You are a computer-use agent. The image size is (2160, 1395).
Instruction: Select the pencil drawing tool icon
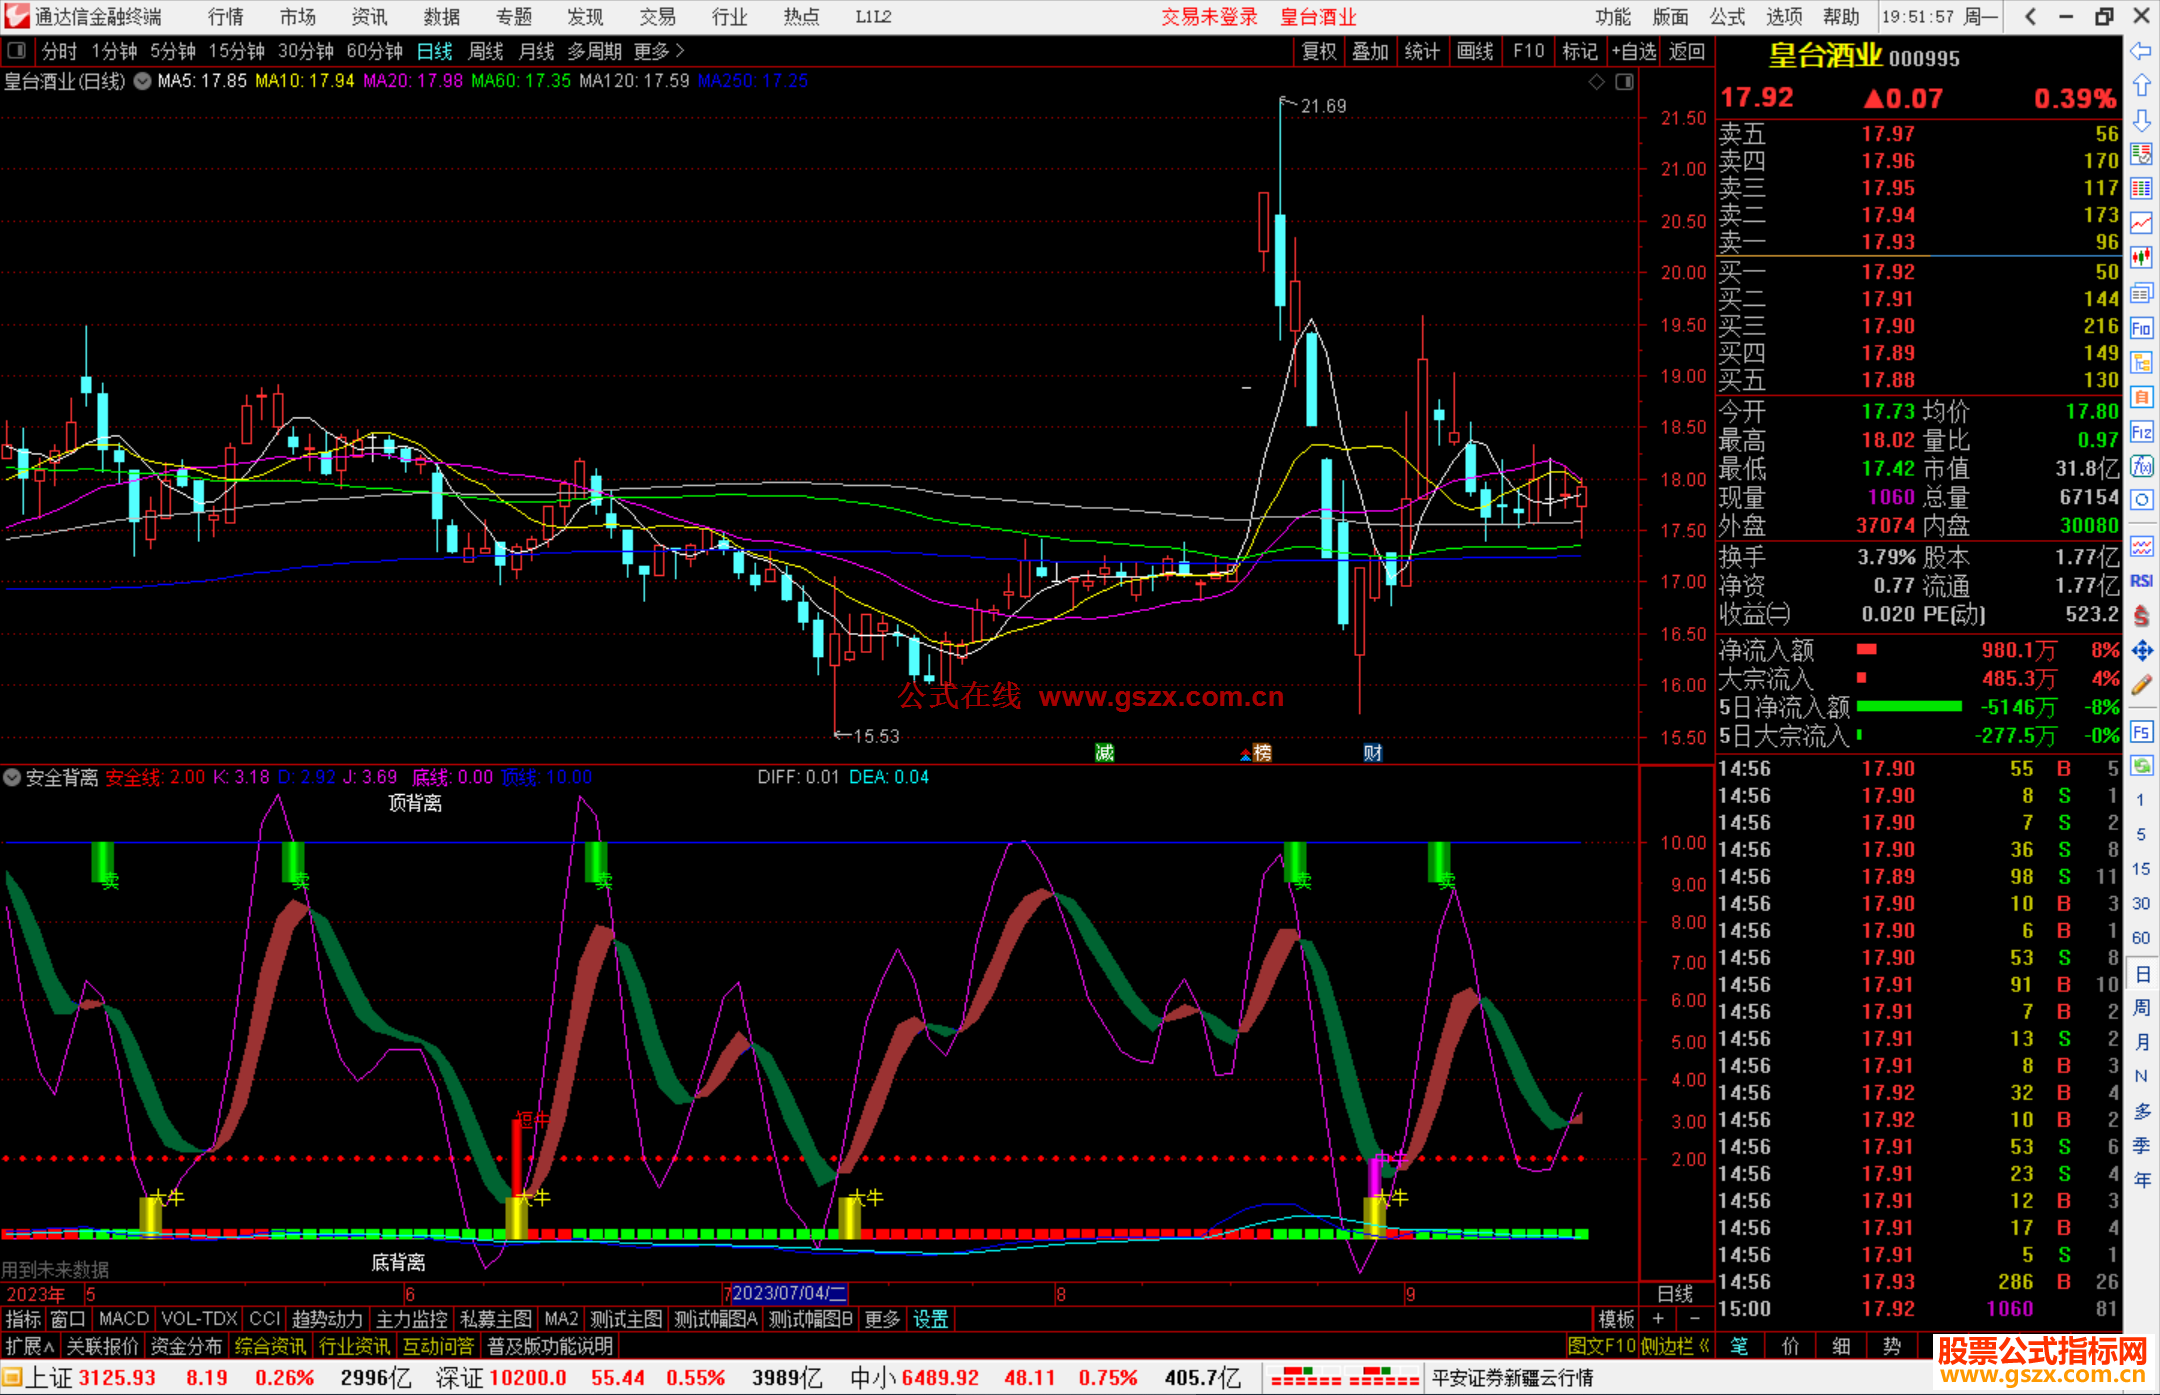(2141, 685)
